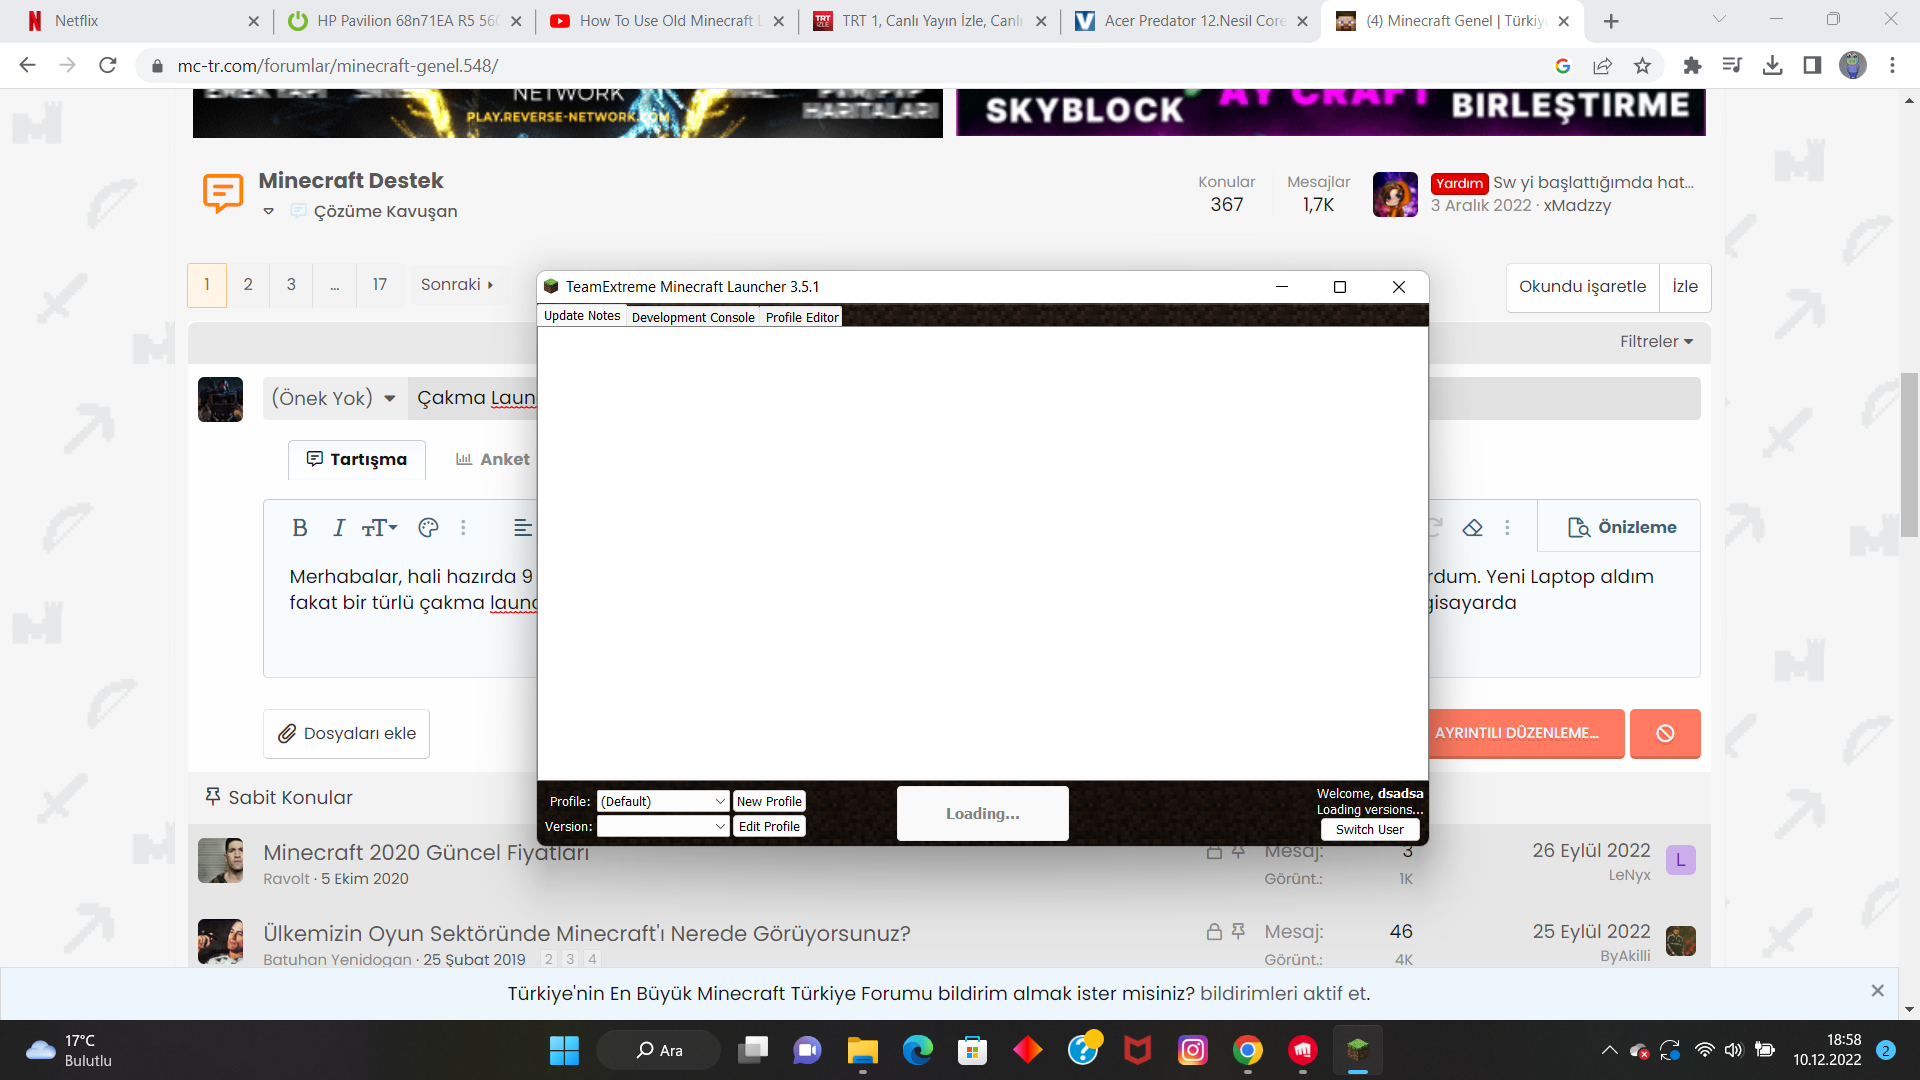Screen dimensions: 1920x1080
Task: Open the Chrome three-dot menu
Action: (x=1892, y=65)
